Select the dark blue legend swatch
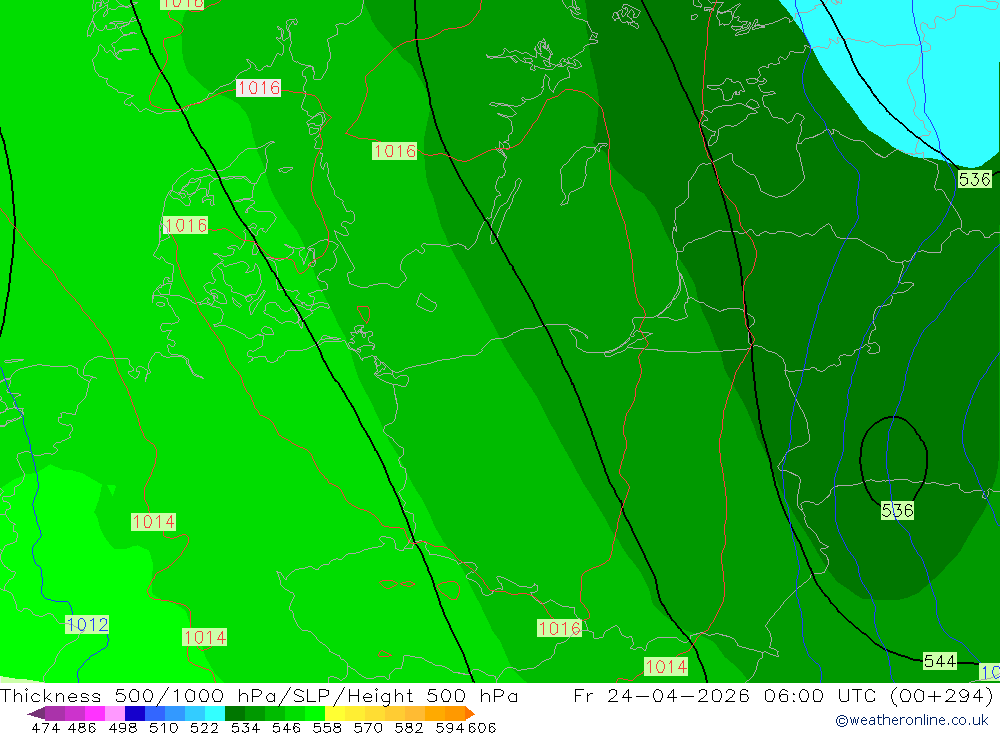 (135, 713)
